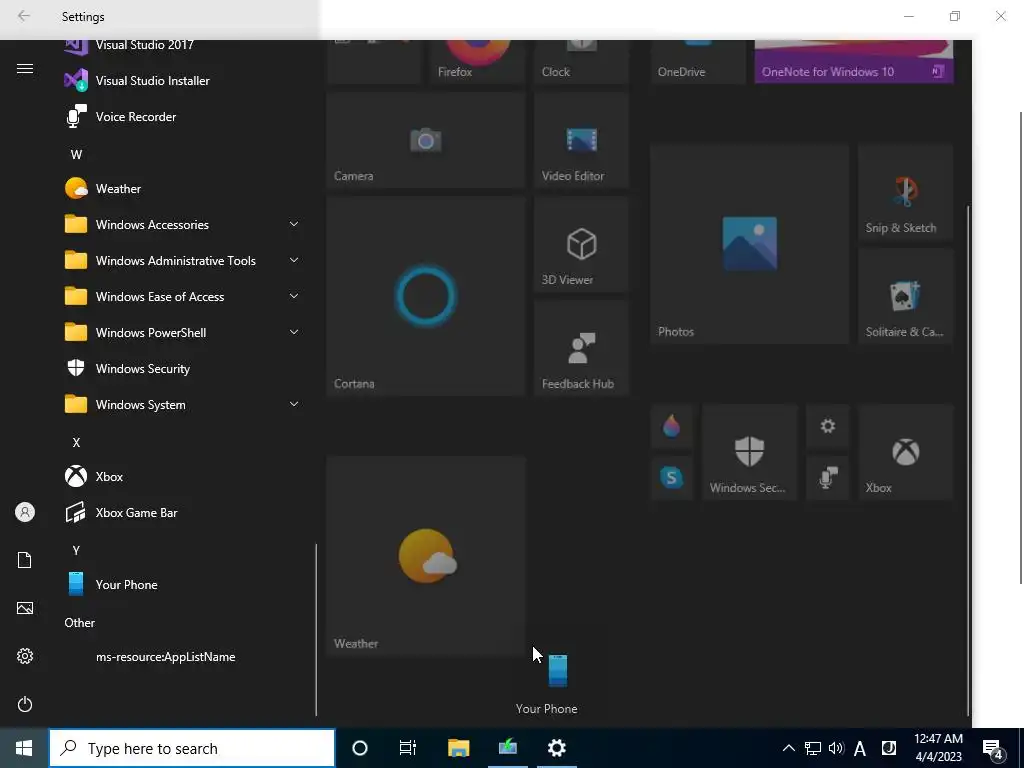1024x768 pixels.
Task: Open the Camera tile
Action: click(x=426, y=140)
